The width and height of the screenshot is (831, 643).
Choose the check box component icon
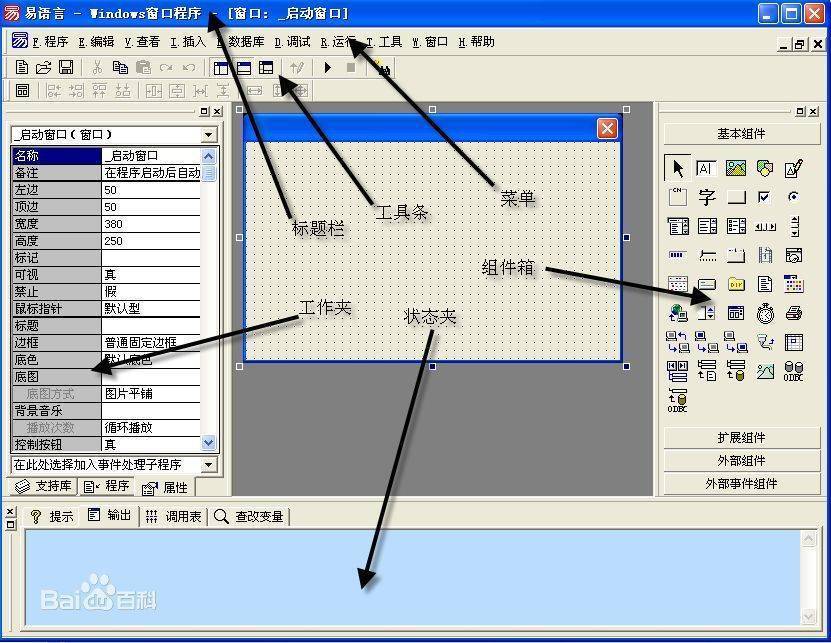click(765, 197)
